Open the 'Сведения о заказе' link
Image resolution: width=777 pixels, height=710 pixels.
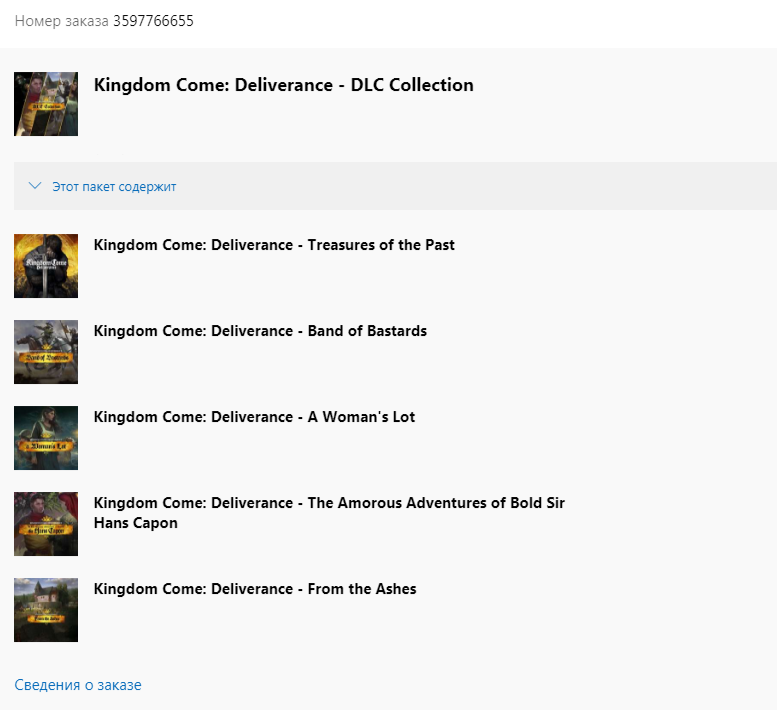click(x=78, y=685)
